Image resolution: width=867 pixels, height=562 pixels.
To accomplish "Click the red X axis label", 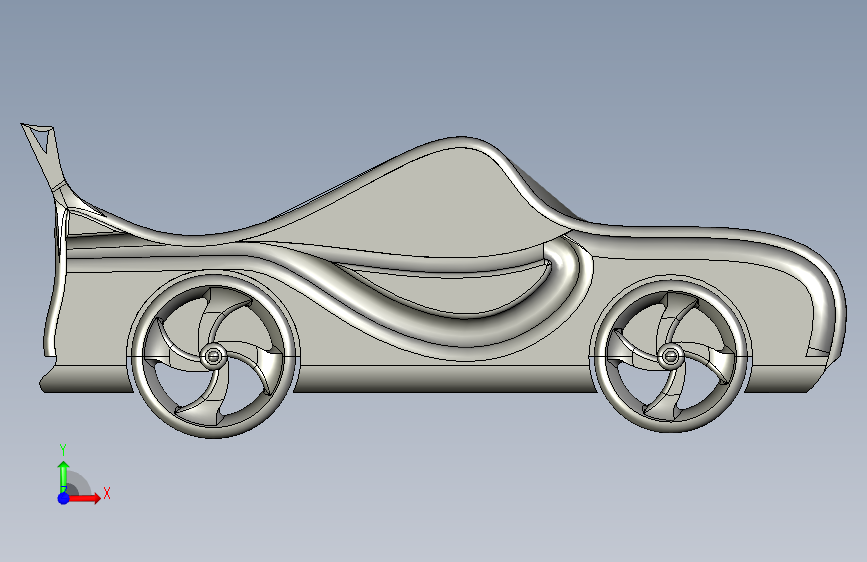I will click(x=107, y=493).
